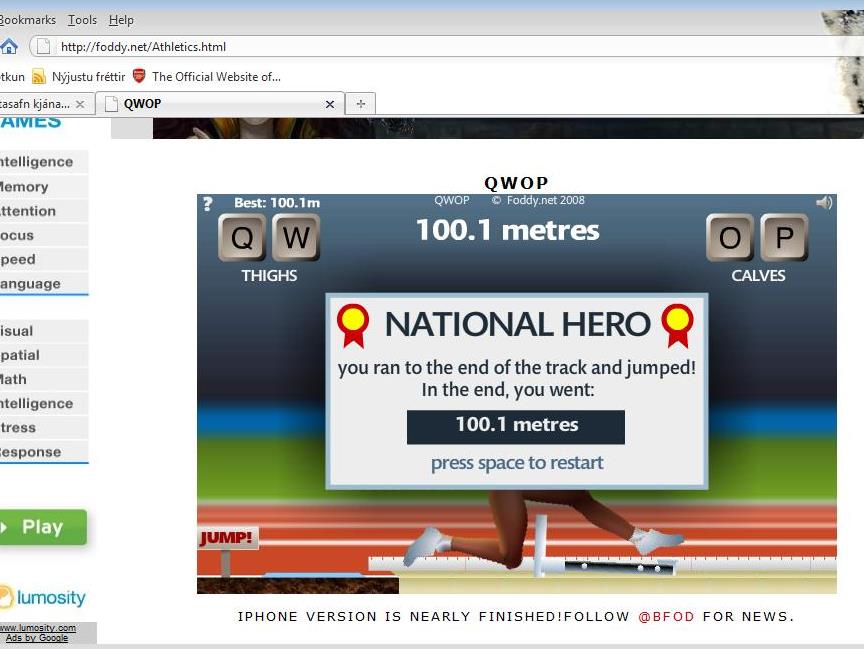This screenshot has height=649, width=864.
Task: Follow the @BFOD link
Action: tap(666, 616)
